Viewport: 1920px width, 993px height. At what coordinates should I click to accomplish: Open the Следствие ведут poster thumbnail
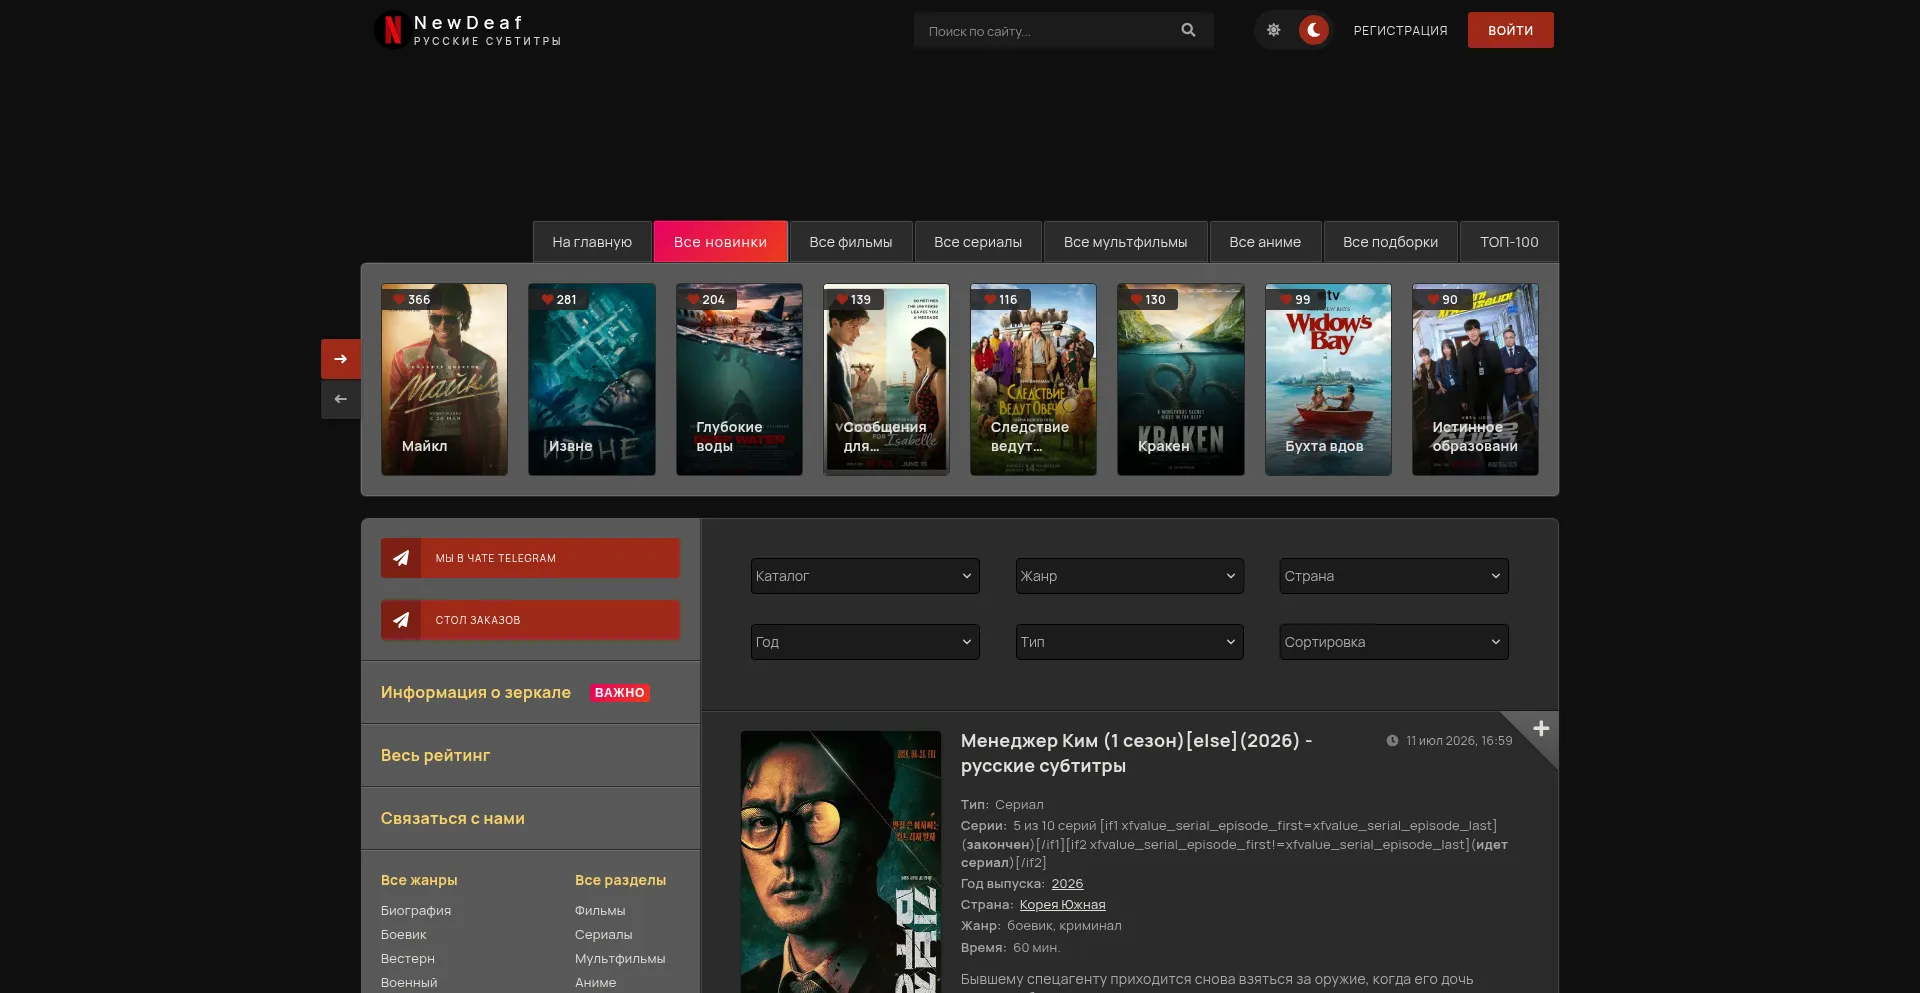(x=1033, y=379)
